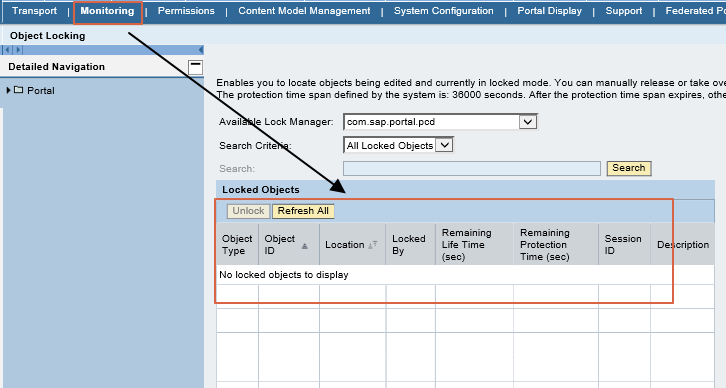Screen dimensions: 726x388
Task: Collapse the Detailed Navigation panel
Action: click(x=195, y=67)
